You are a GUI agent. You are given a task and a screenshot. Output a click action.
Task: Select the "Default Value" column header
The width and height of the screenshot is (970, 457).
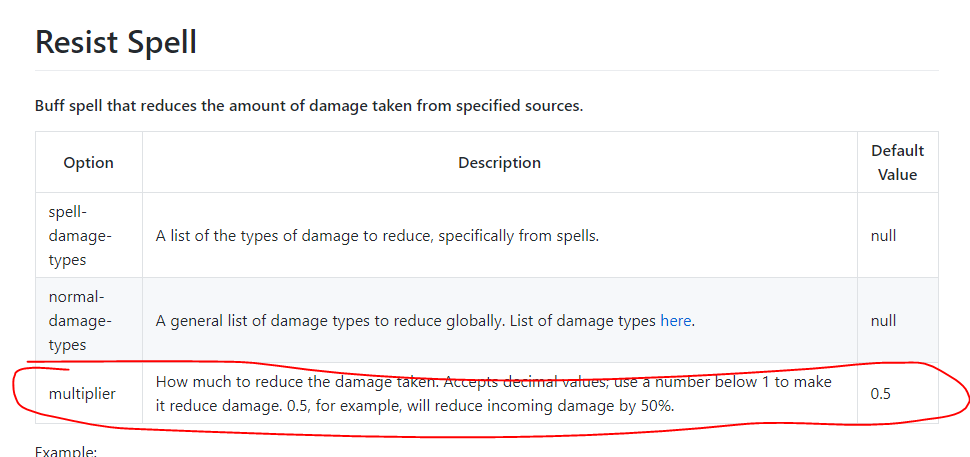897,162
